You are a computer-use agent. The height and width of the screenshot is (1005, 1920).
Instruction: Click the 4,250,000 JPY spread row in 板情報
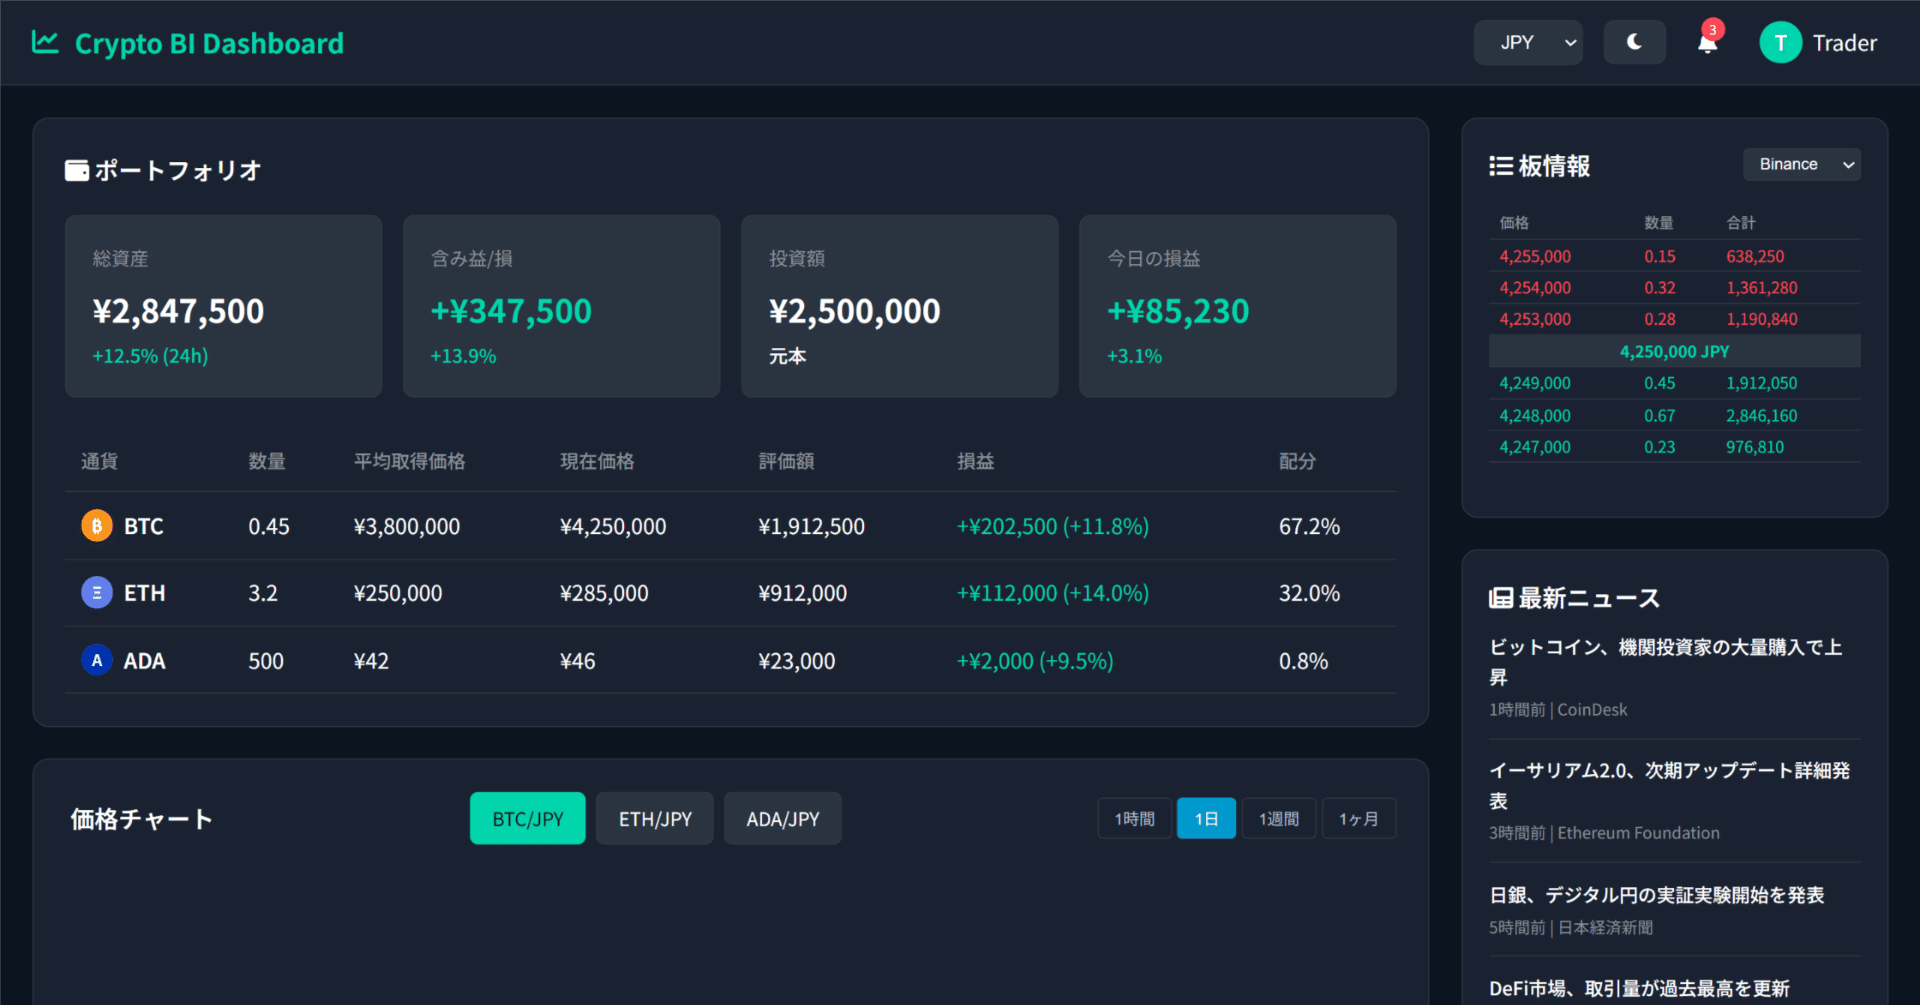point(1674,351)
